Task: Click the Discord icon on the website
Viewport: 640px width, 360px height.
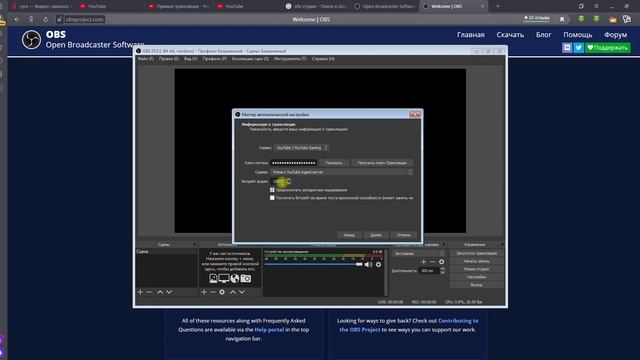Action: tap(567, 48)
